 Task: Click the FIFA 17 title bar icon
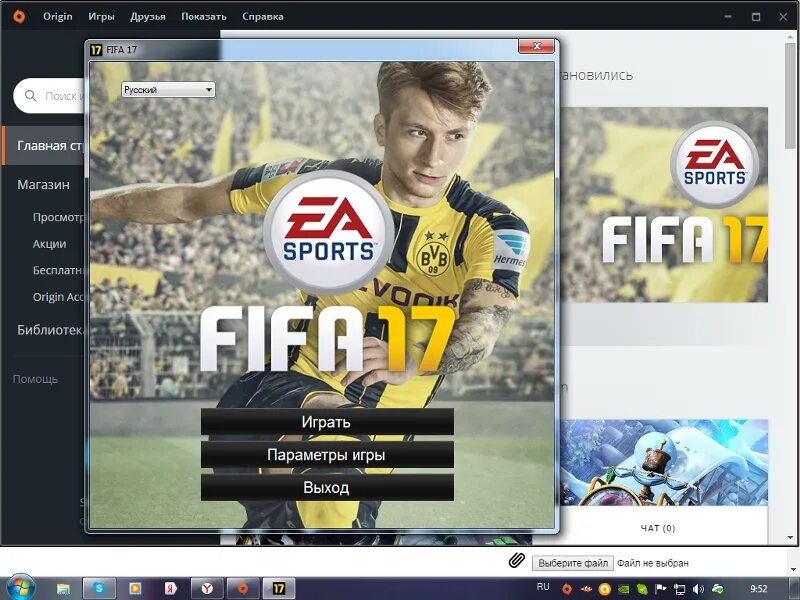click(96, 49)
